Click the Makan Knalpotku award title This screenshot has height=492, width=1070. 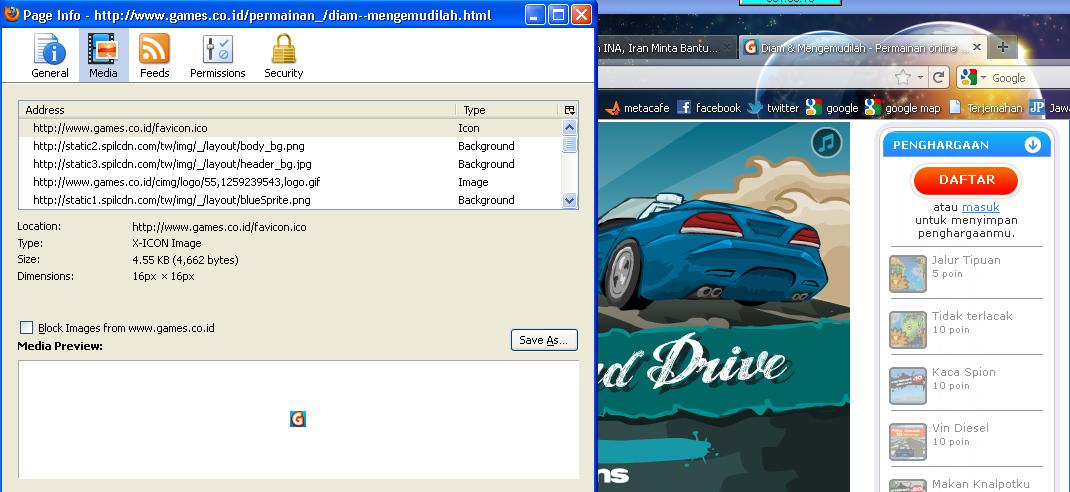click(x=981, y=484)
